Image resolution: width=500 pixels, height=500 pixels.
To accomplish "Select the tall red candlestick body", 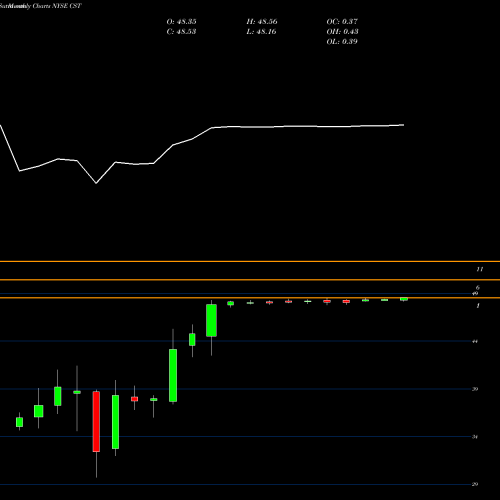I will (96, 422).
